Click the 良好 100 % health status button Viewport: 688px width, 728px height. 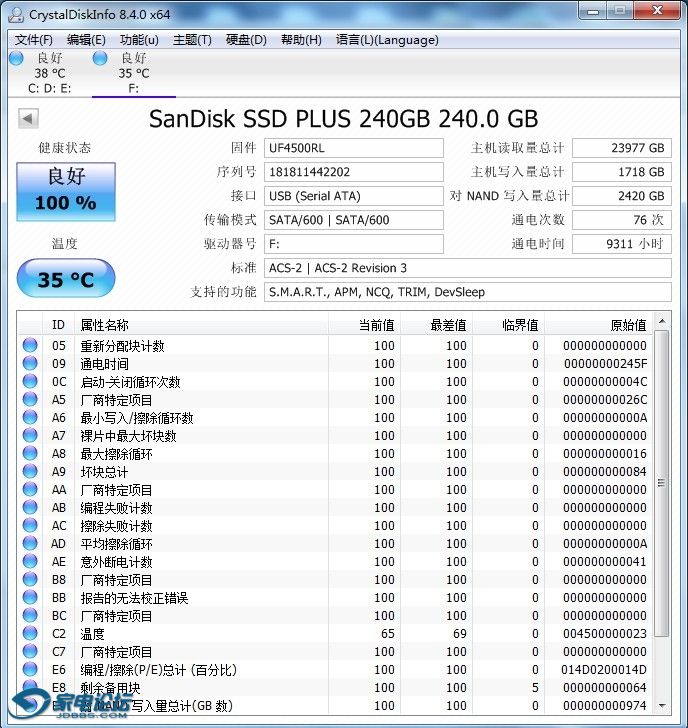coord(66,191)
